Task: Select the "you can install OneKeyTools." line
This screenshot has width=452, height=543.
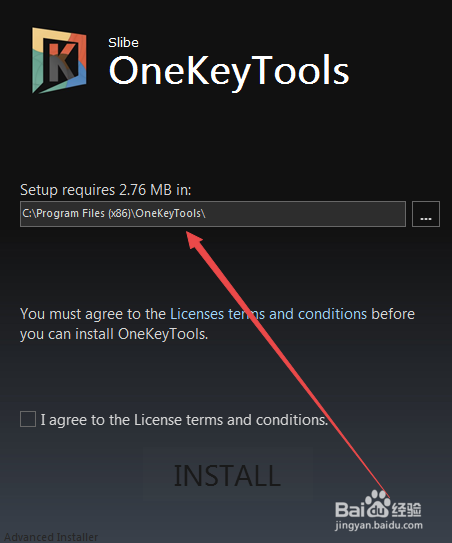Action: (114, 334)
